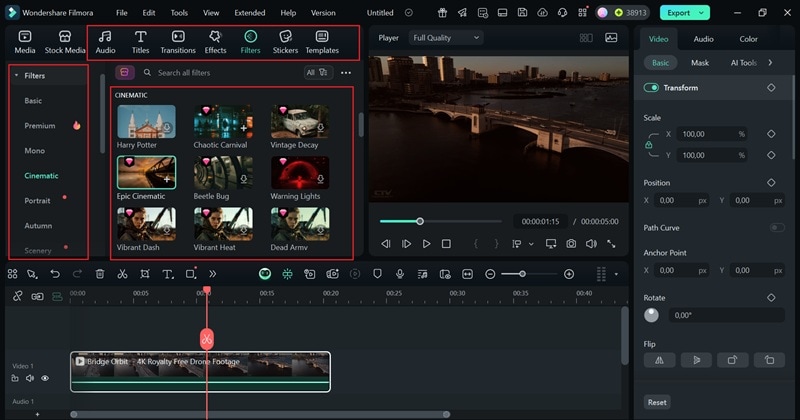The image size is (800, 420).
Task: Open dropdown arrow beside mark clip icon
Action: click(531, 244)
